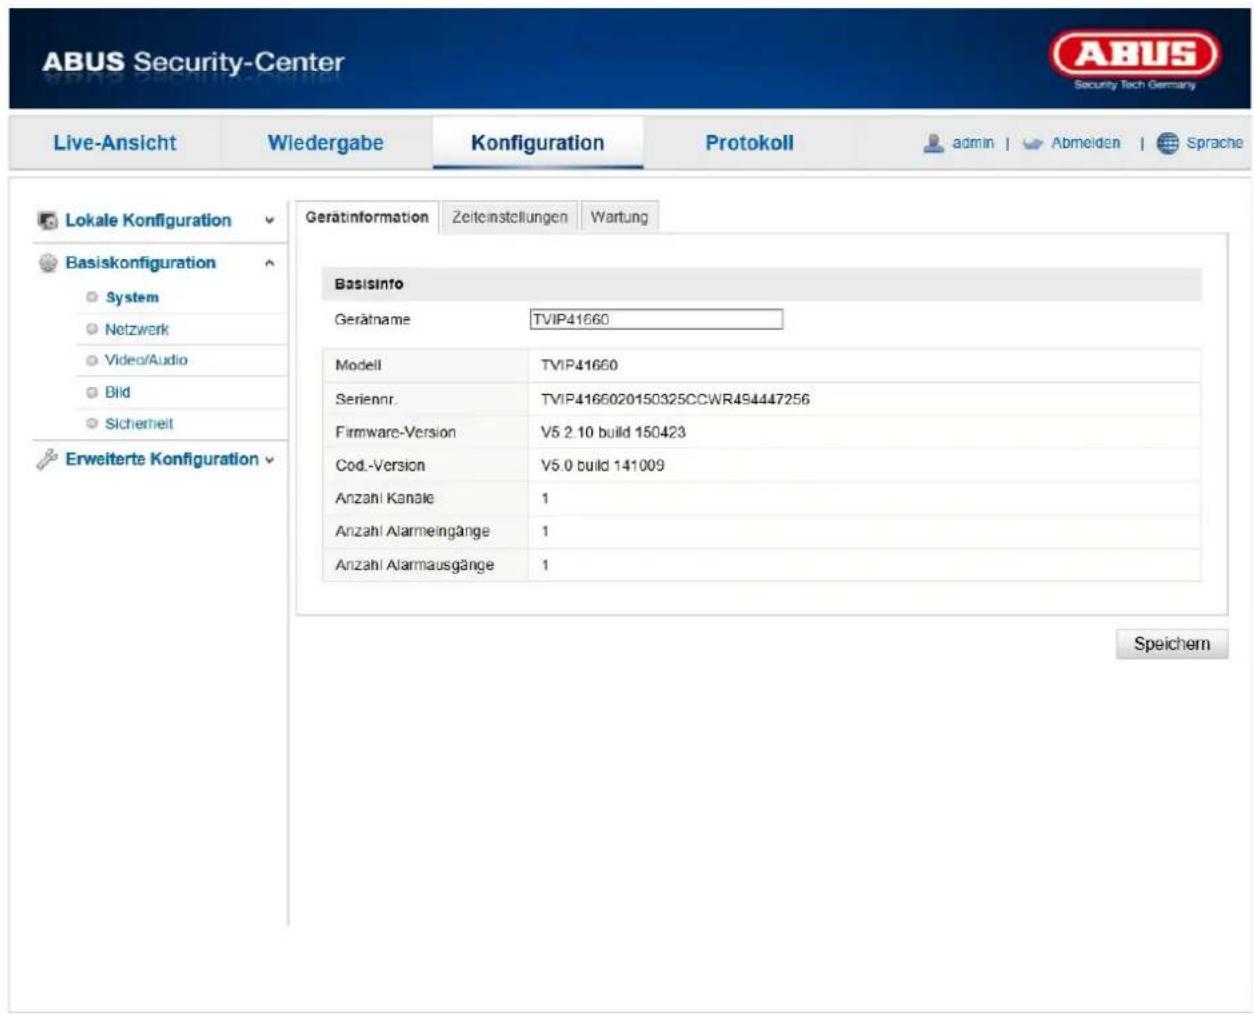Click the Erweiterte Konfiguration wrench icon

47,459
